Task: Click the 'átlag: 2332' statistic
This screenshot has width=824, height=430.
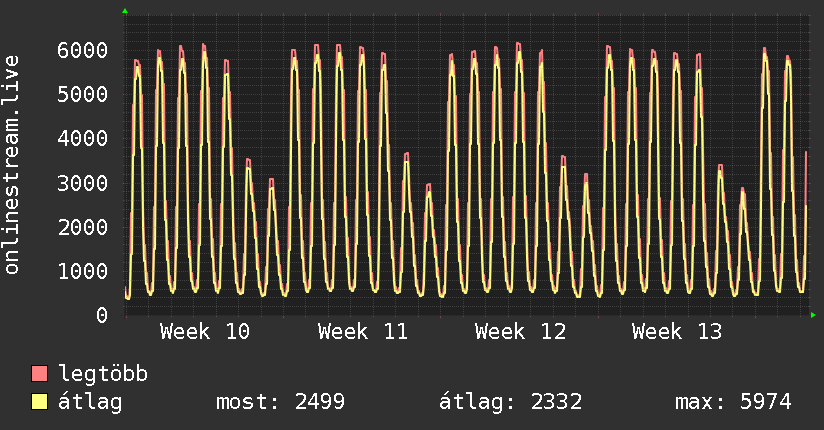Action: coord(511,402)
